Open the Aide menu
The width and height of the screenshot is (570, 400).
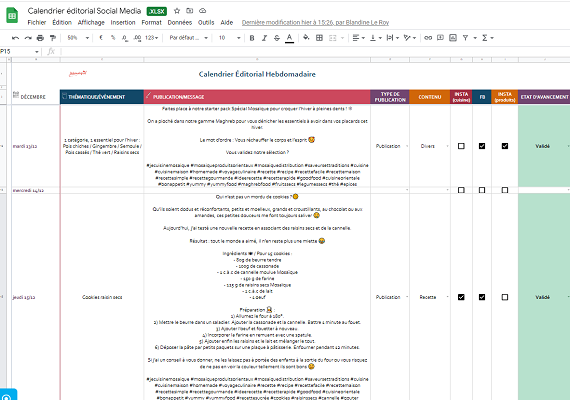[x=226, y=23]
